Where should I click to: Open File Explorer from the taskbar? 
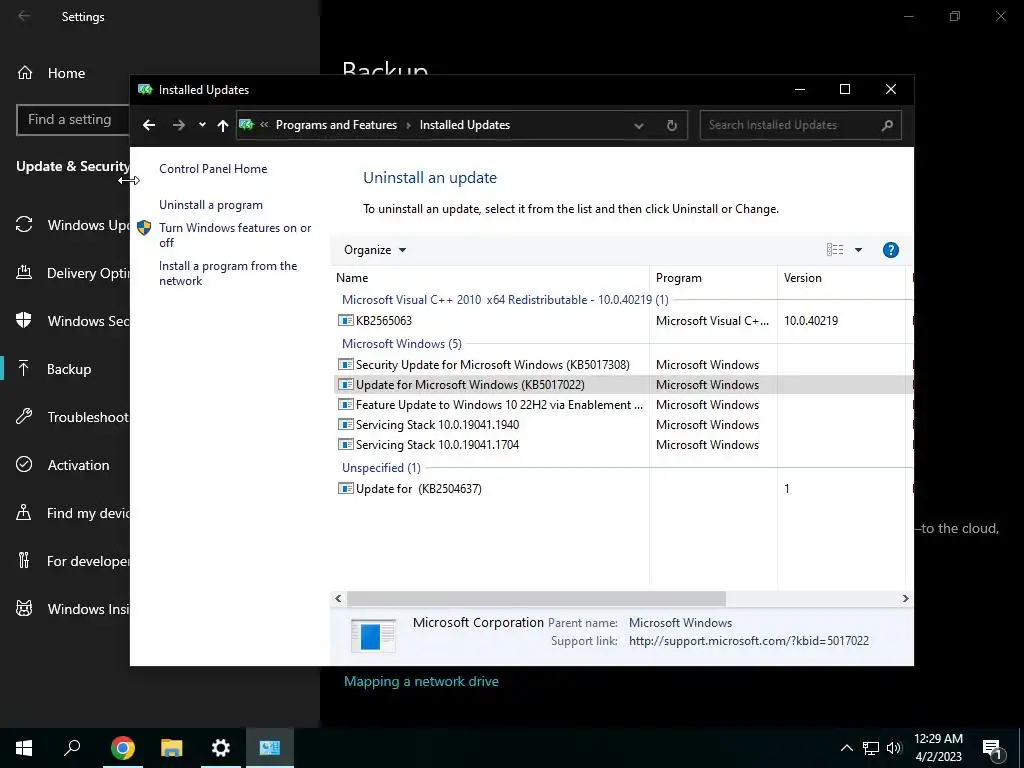172,748
